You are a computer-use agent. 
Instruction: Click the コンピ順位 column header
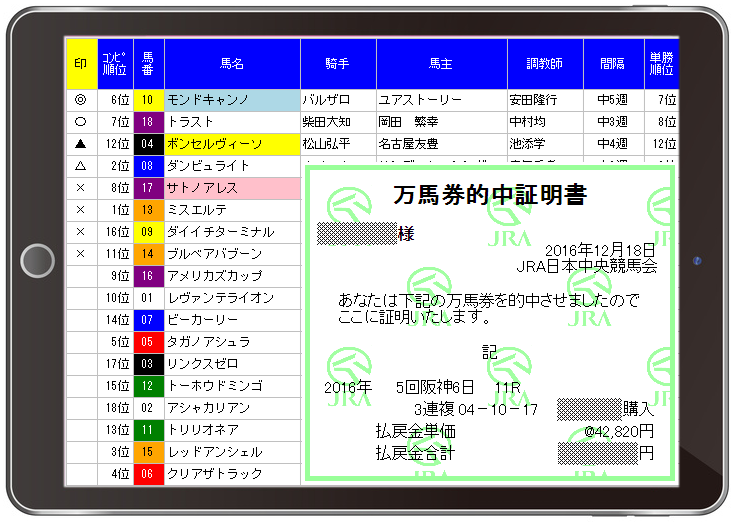(115, 64)
